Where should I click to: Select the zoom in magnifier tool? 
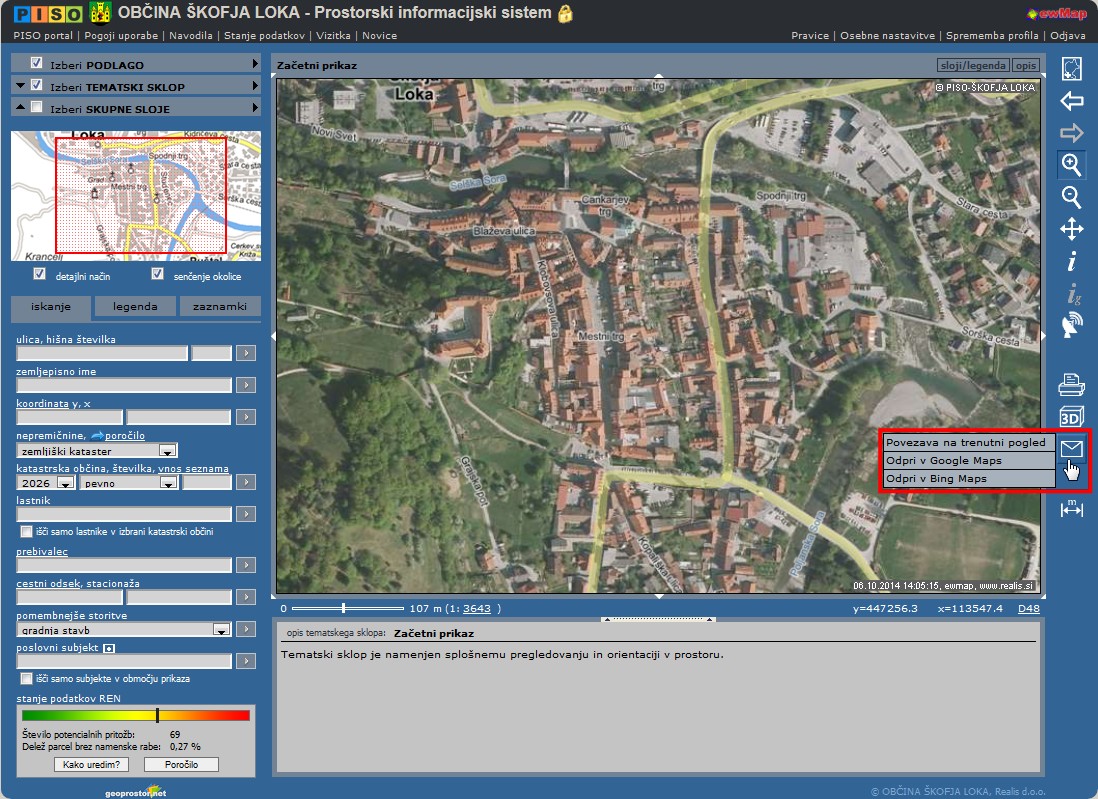click(1071, 165)
